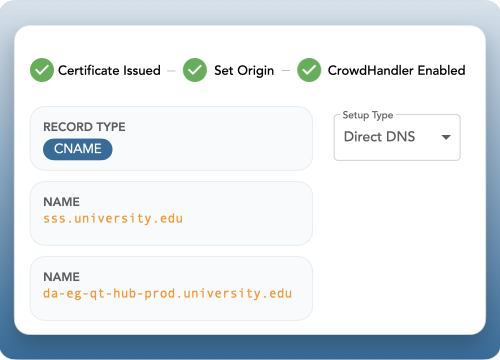This screenshot has height=360, width=500.
Task: Click the Certificate Issued green checkmark icon
Action: 42,70
